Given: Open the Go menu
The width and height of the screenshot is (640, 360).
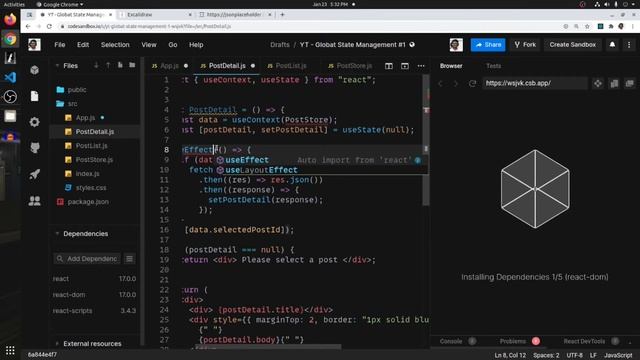Looking at the screenshot, I should click(x=173, y=44).
